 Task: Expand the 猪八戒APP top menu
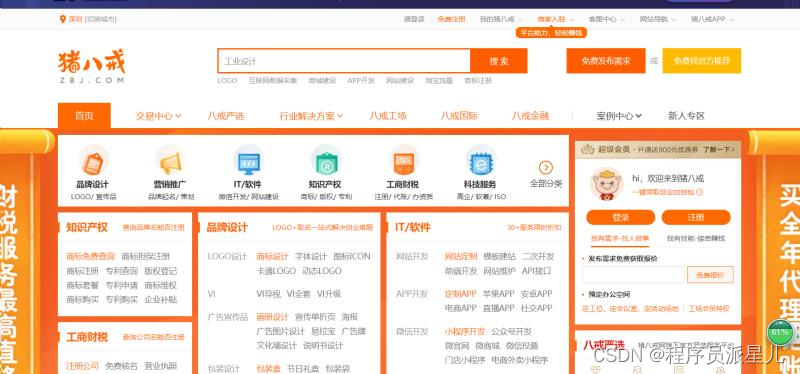[x=713, y=19]
